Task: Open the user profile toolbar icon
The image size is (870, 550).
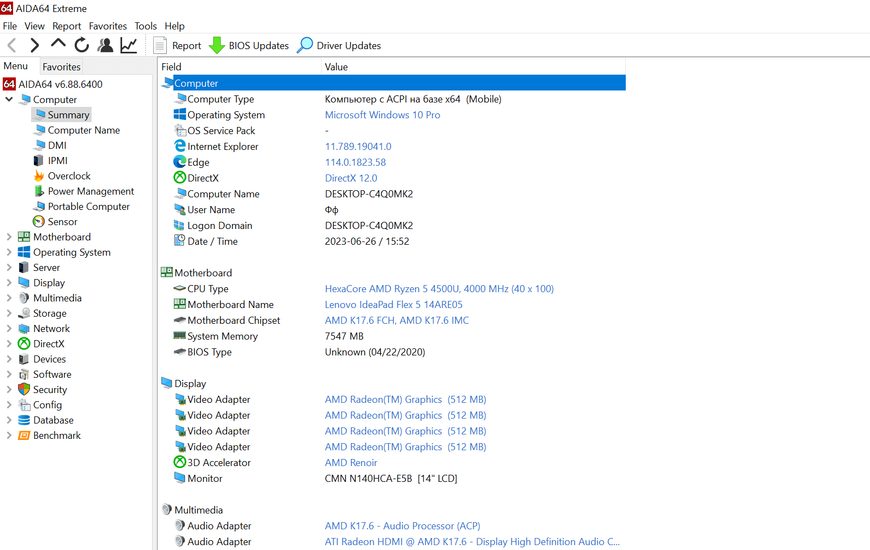Action: [x=105, y=45]
